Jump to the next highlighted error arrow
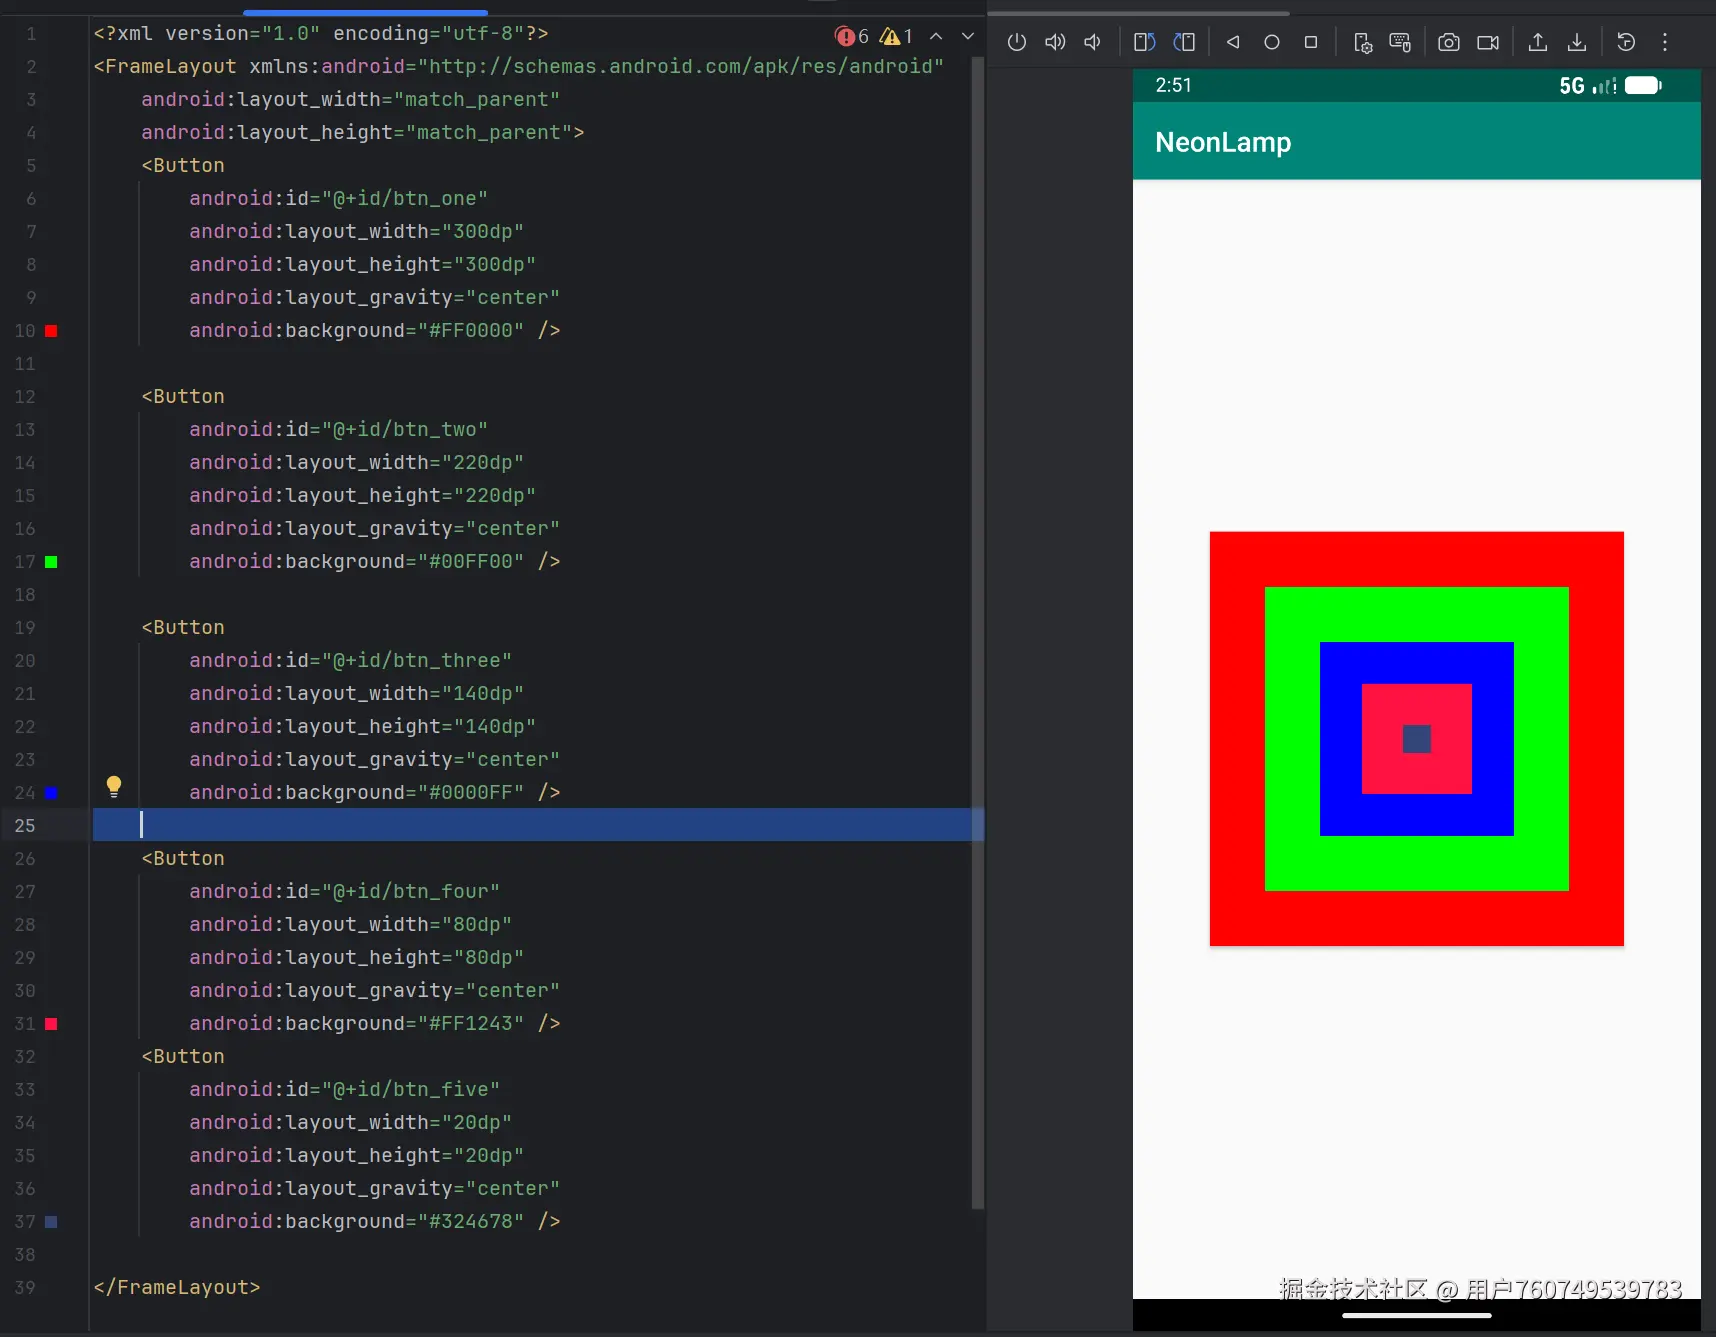The height and width of the screenshot is (1337, 1716). (967, 36)
